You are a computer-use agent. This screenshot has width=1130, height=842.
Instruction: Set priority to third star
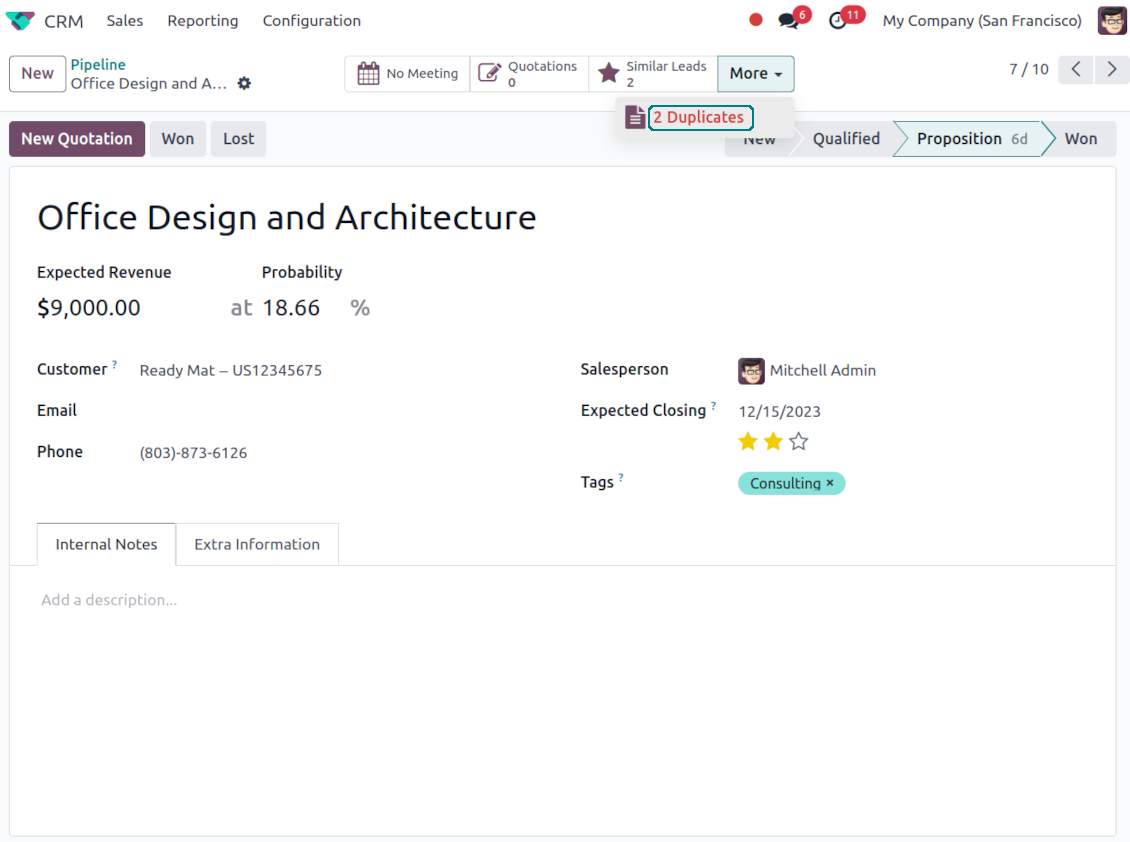(x=798, y=442)
